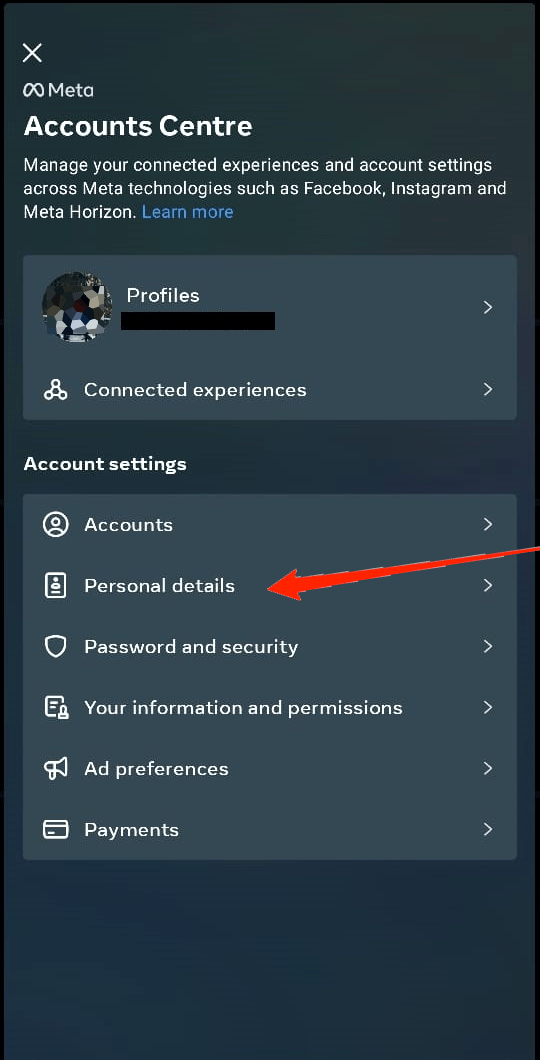Click the Ad preferences megaphone icon
Image resolution: width=540 pixels, height=1060 pixels.
pos(55,769)
